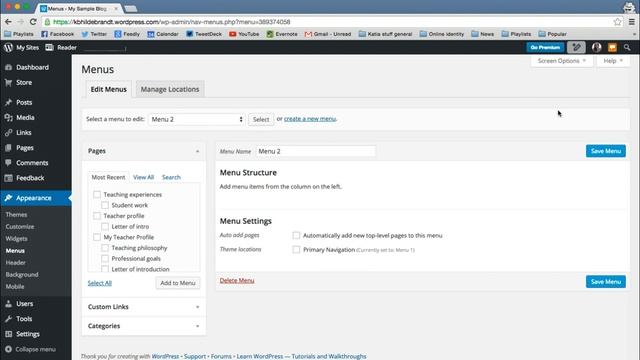Collapse the admin menu
The height and width of the screenshot is (360, 640).
point(31,349)
